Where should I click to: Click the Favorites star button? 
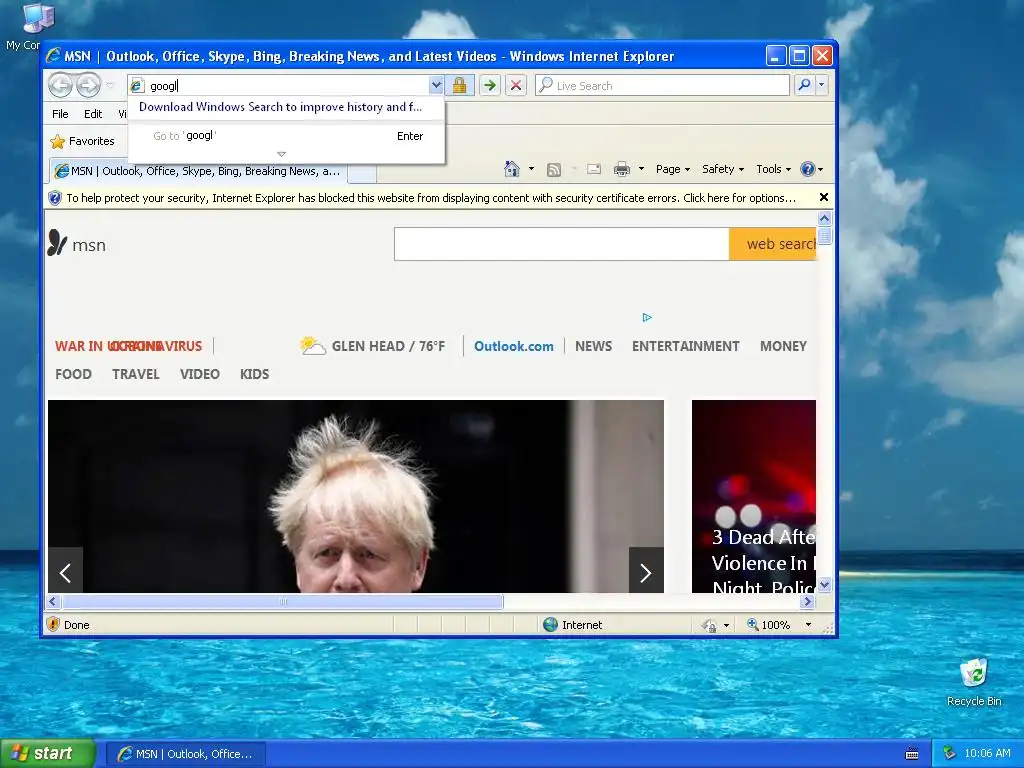click(x=83, y=141)
